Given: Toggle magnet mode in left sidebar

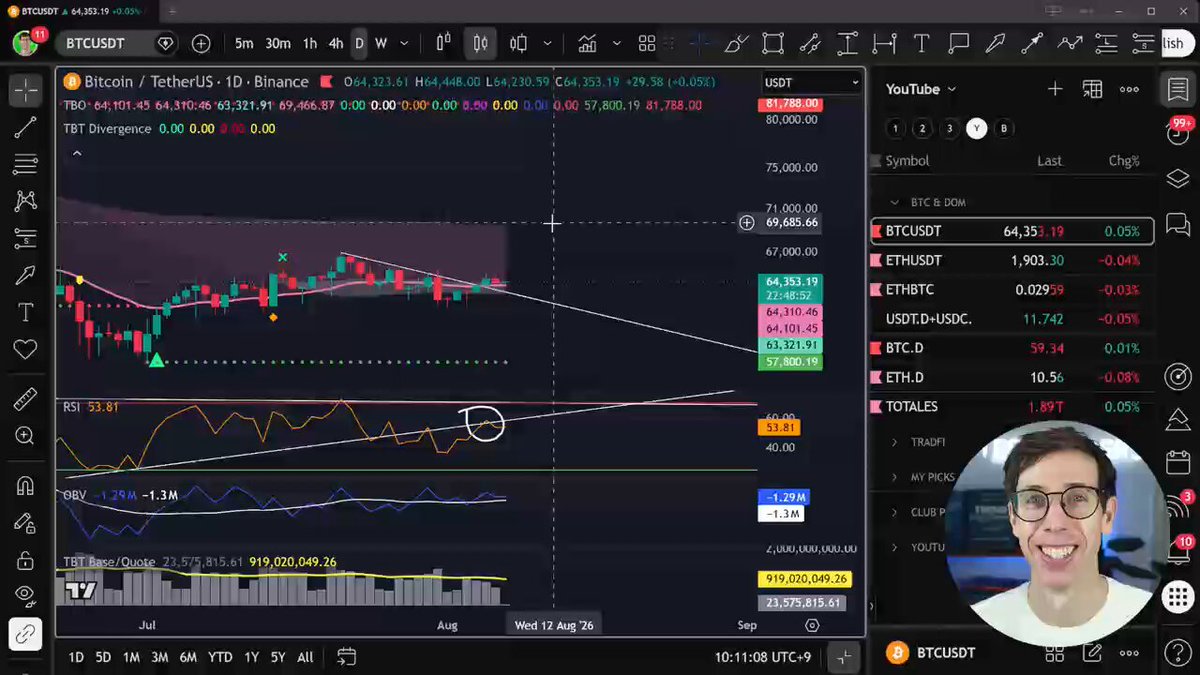Looking at the screenshot, I should point(25,487).
